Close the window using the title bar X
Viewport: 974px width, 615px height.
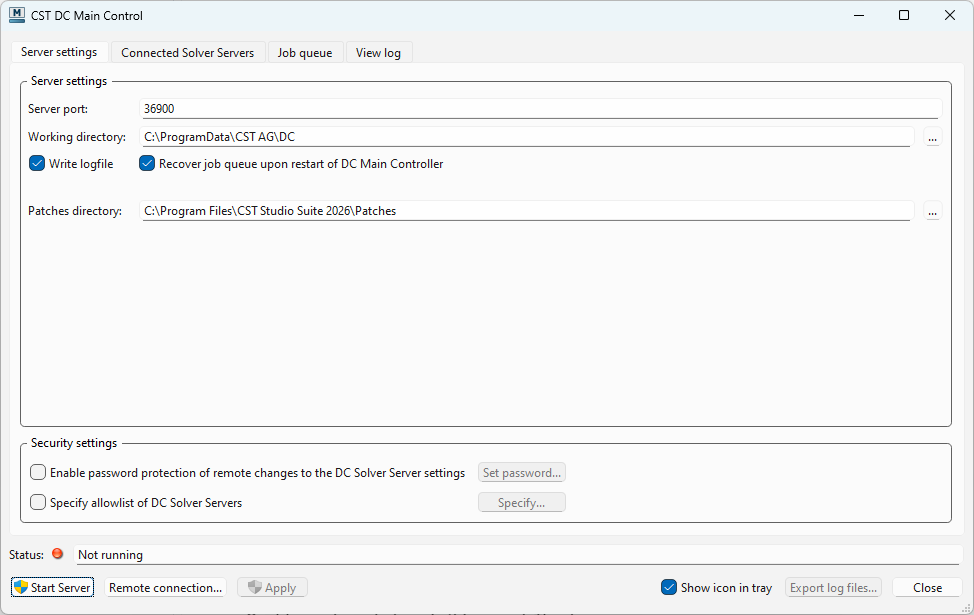pyautogui.click(x=949, y=15)
